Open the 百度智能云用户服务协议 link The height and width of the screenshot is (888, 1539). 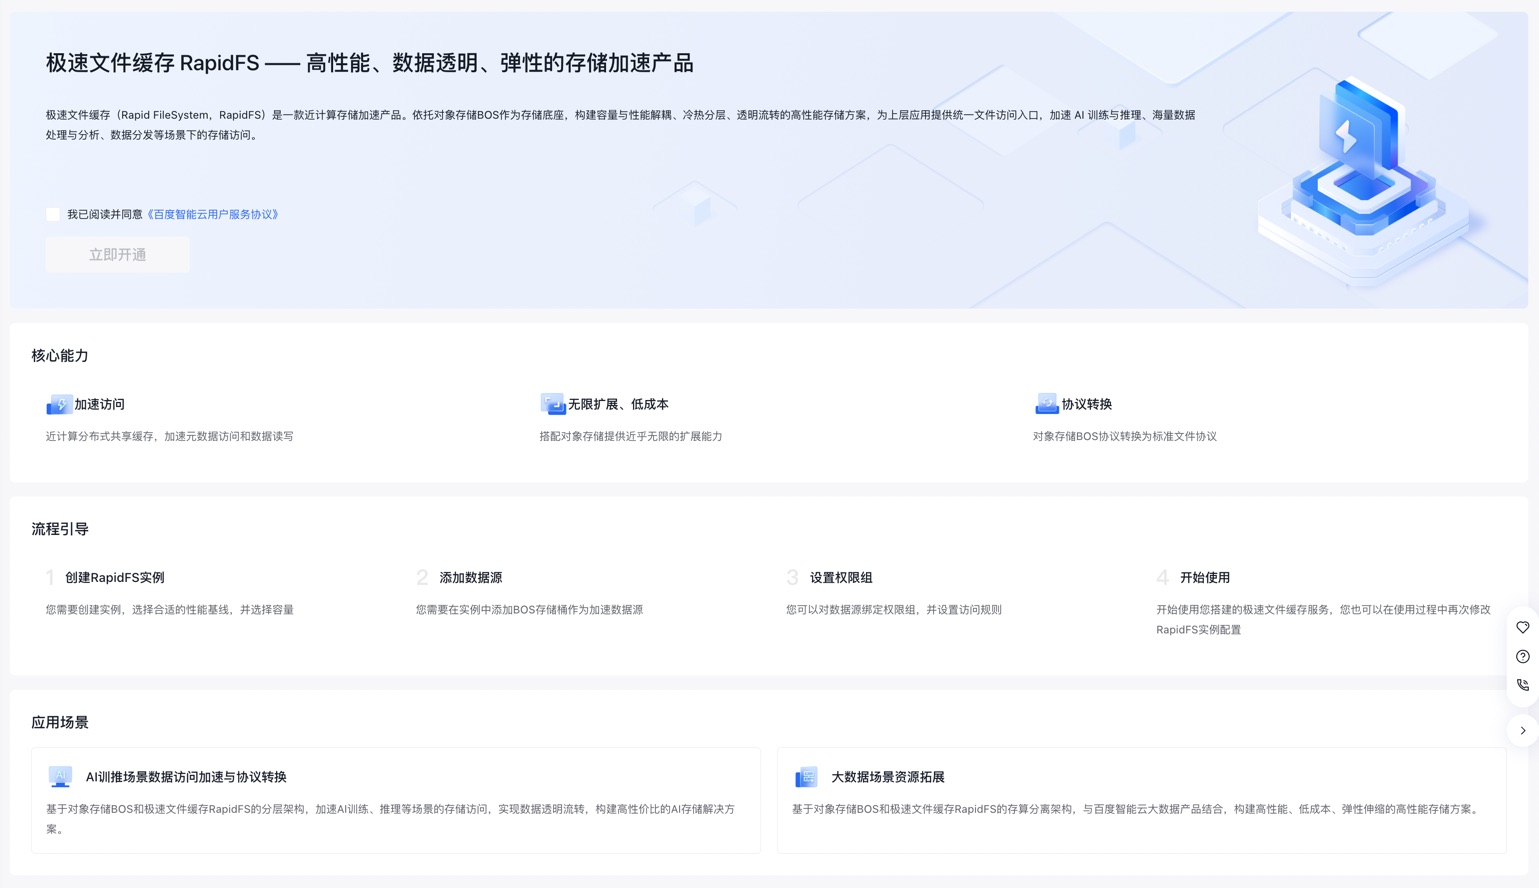(213, 214)
